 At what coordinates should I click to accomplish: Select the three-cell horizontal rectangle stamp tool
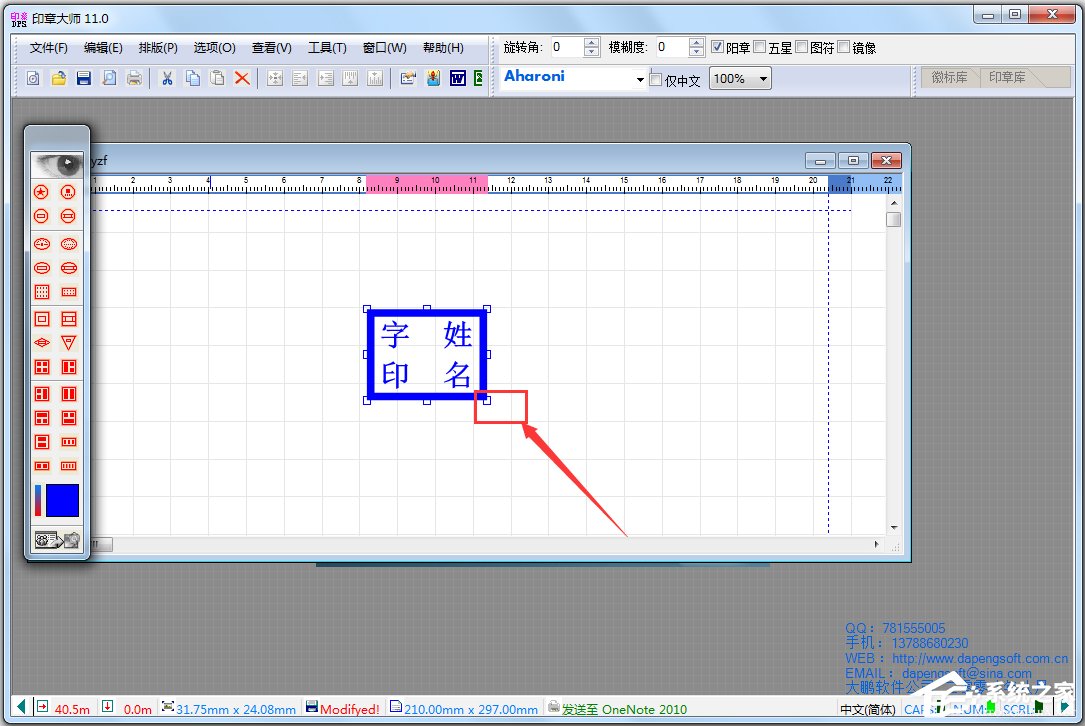point(69,442)
